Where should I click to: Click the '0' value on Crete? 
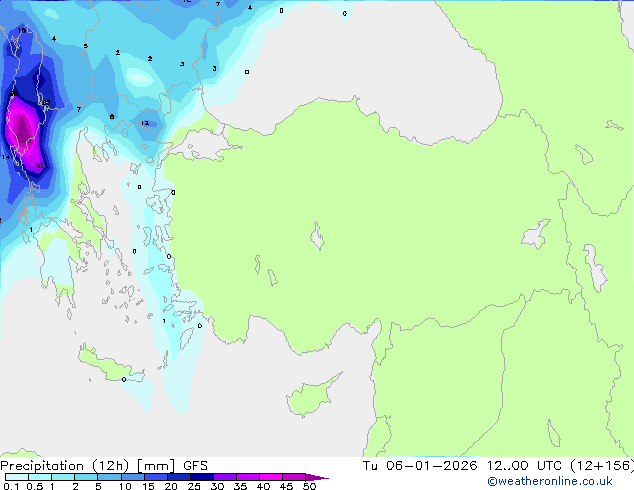click(124, 379)
